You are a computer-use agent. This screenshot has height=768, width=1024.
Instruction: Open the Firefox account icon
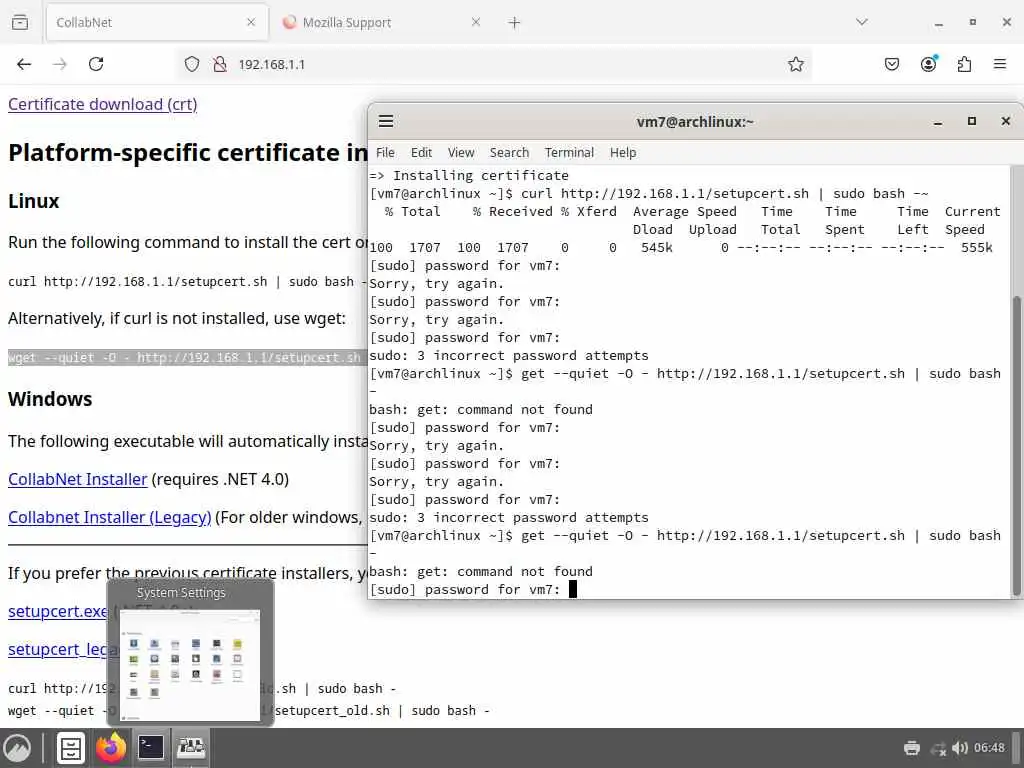929,63
